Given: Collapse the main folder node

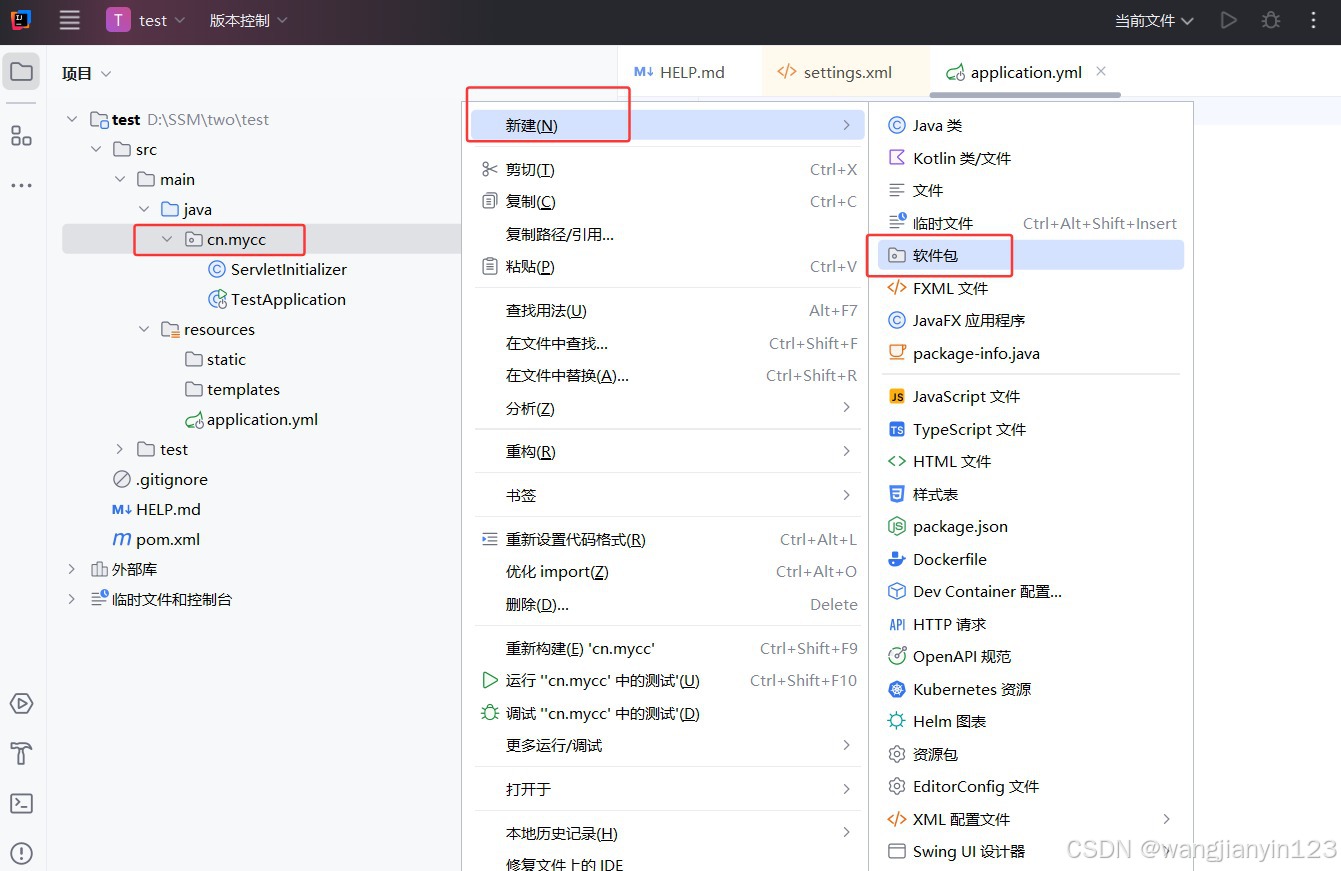Looking at the screenshot, I should click(x=120, y=179).
